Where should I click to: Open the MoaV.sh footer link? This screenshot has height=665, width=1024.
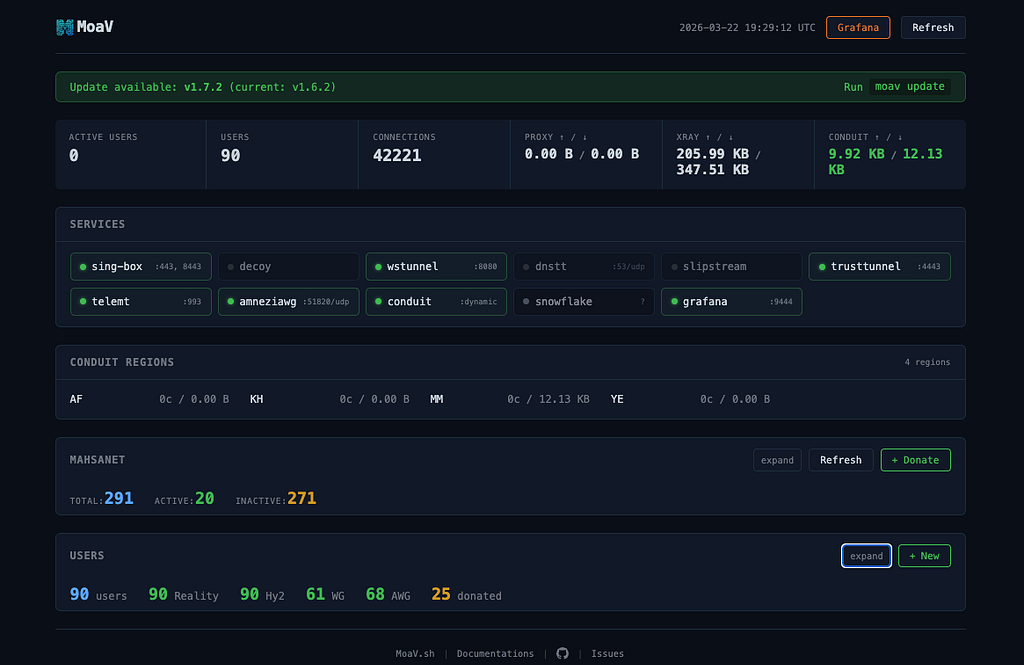click(415, 653)
